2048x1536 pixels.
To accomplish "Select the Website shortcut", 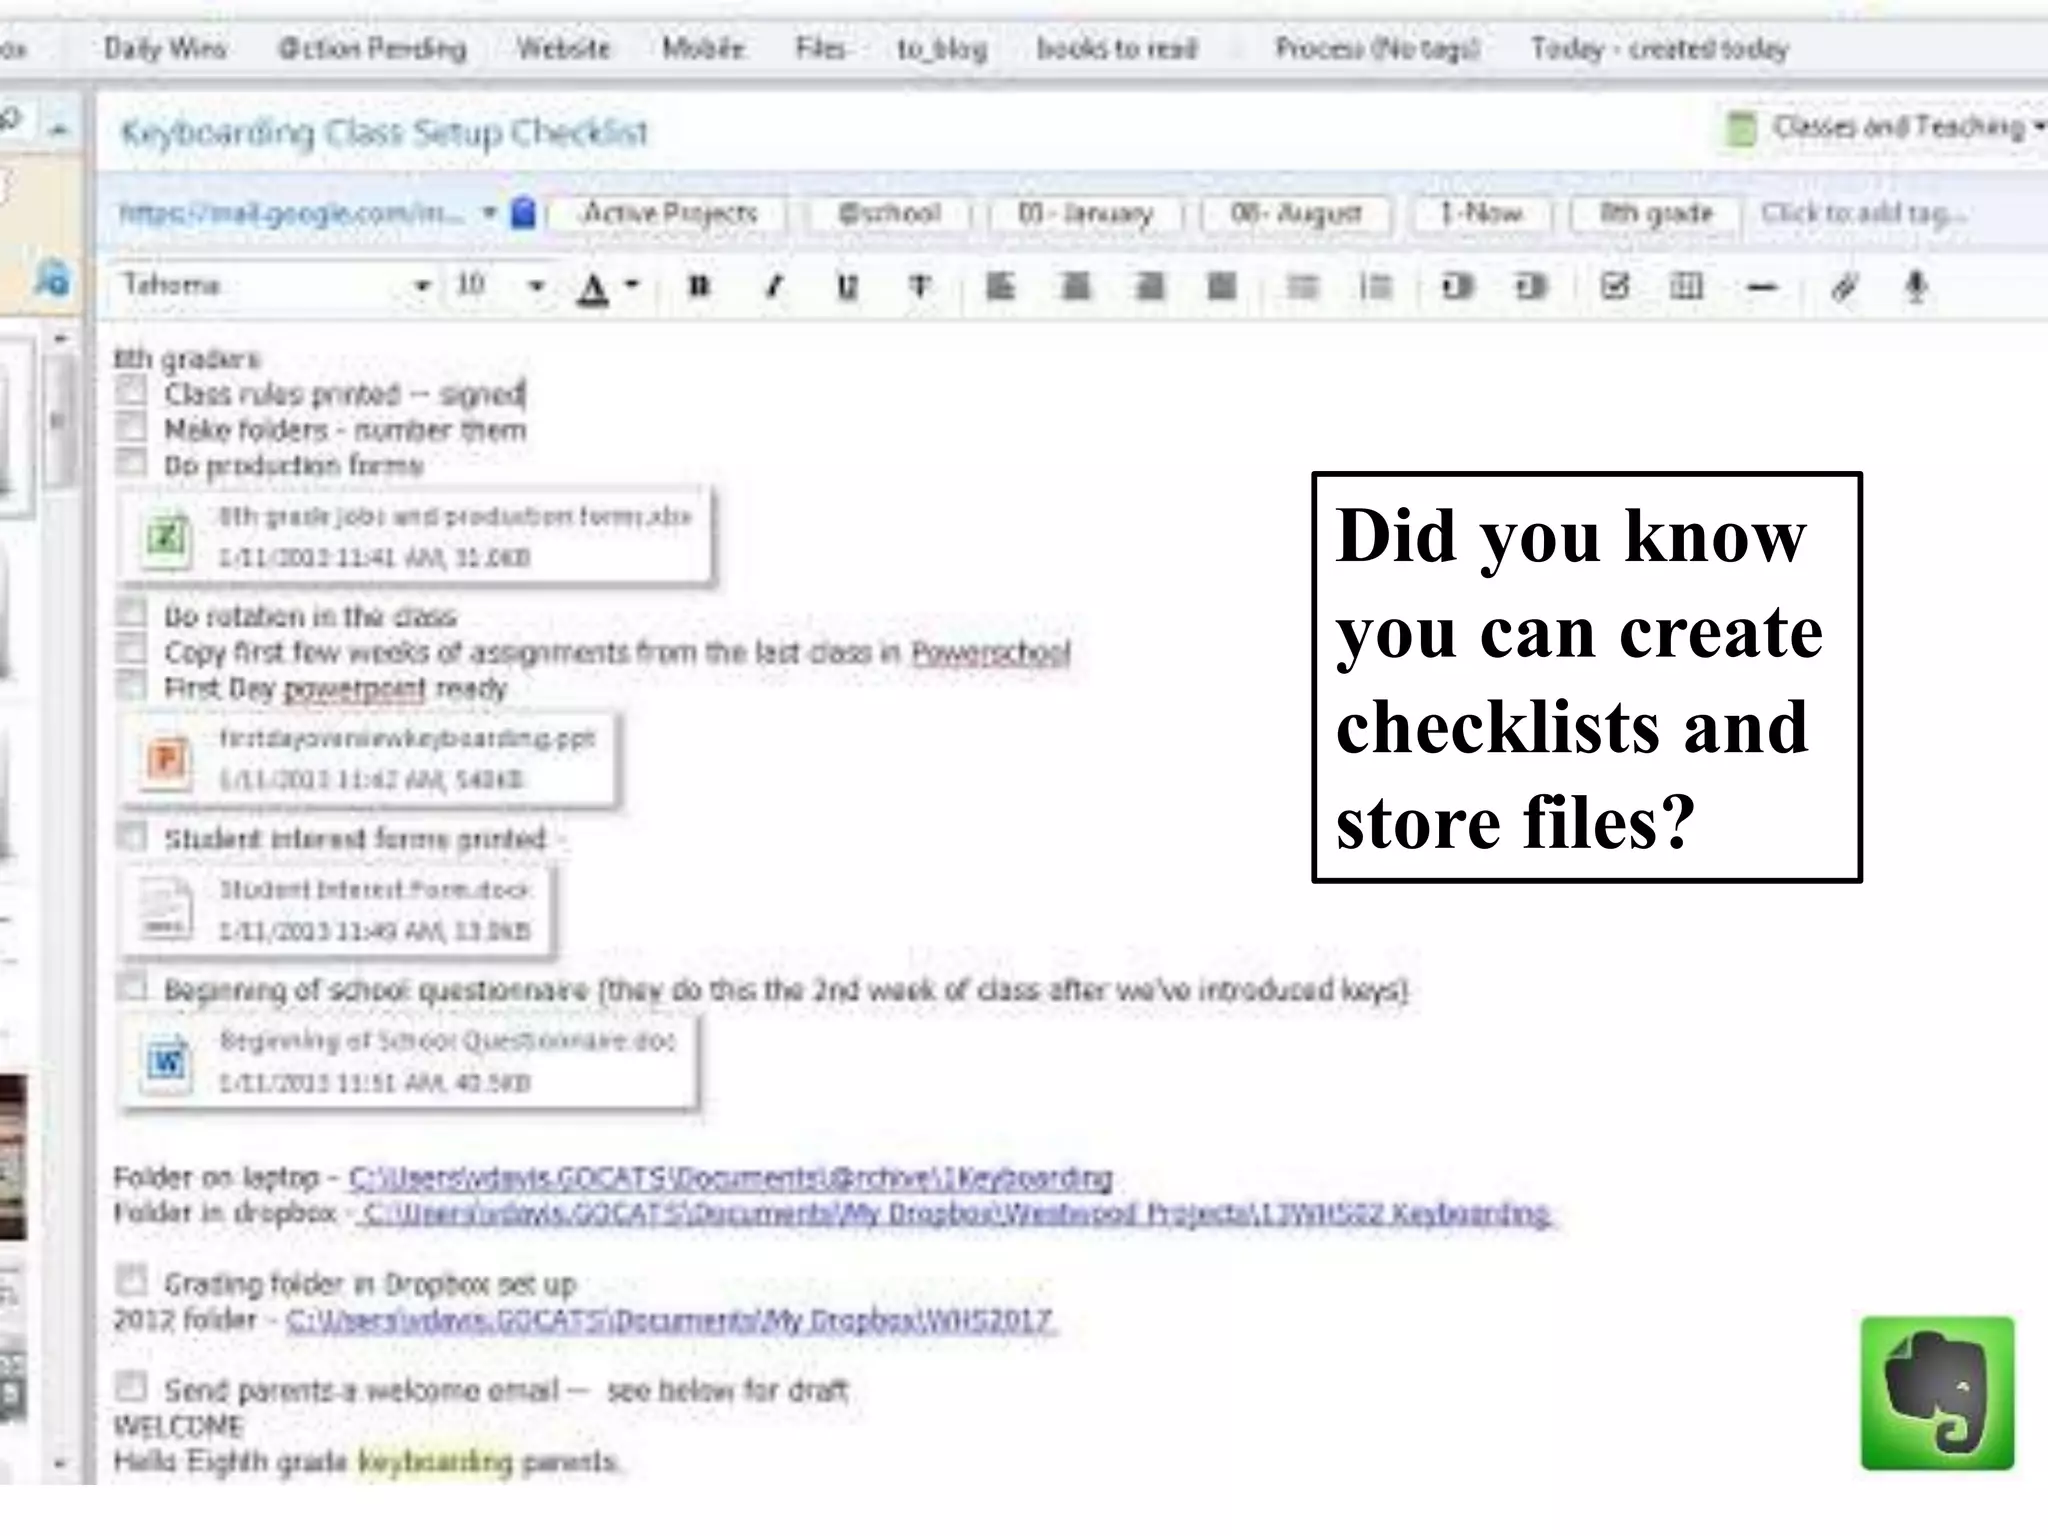I will 563,48.
